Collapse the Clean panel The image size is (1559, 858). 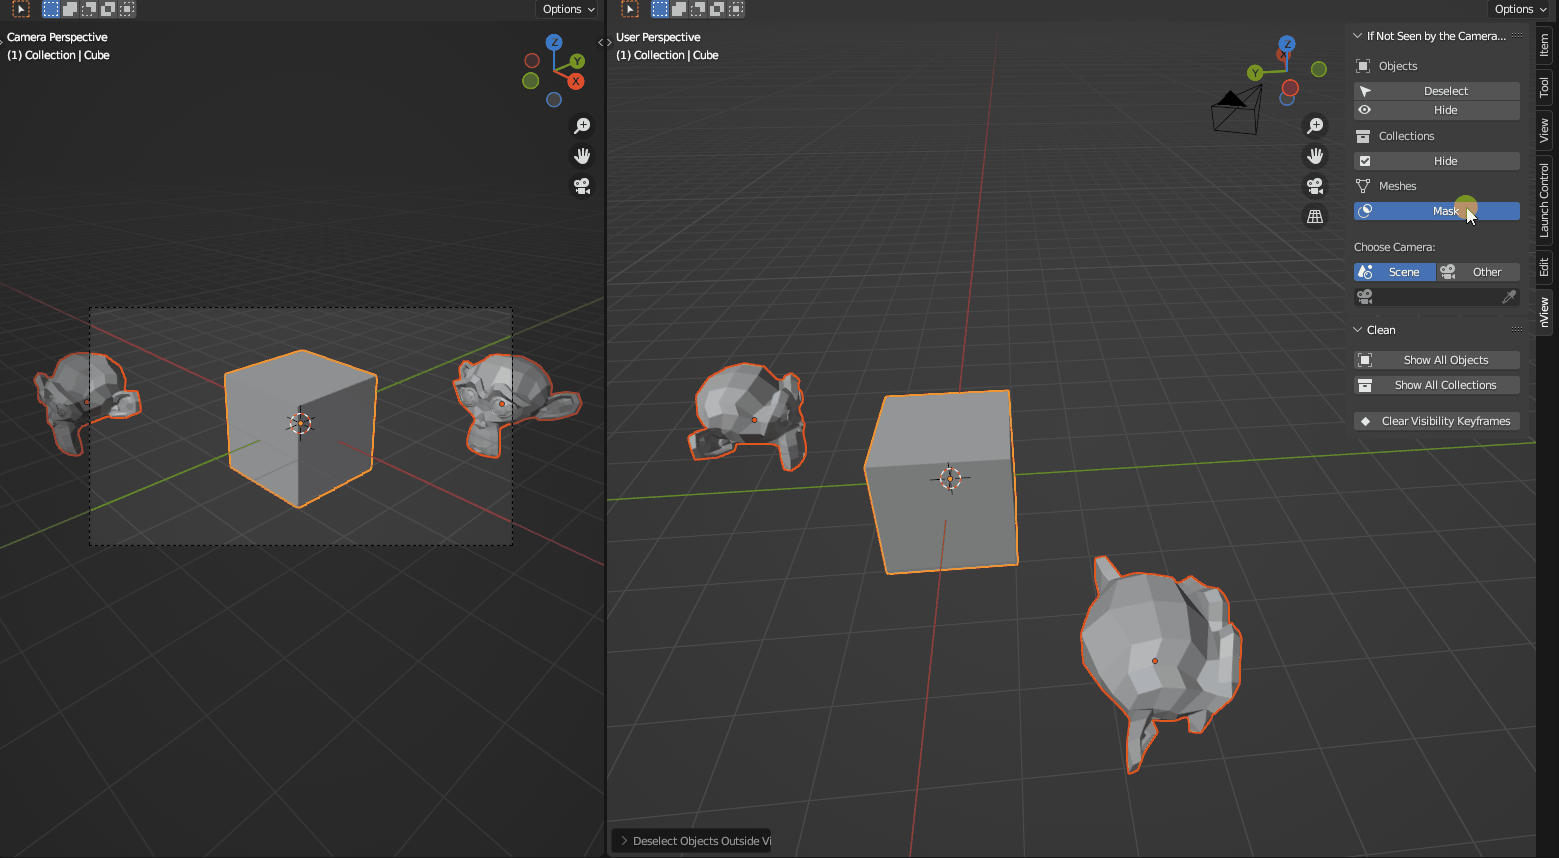(1358, 330)
